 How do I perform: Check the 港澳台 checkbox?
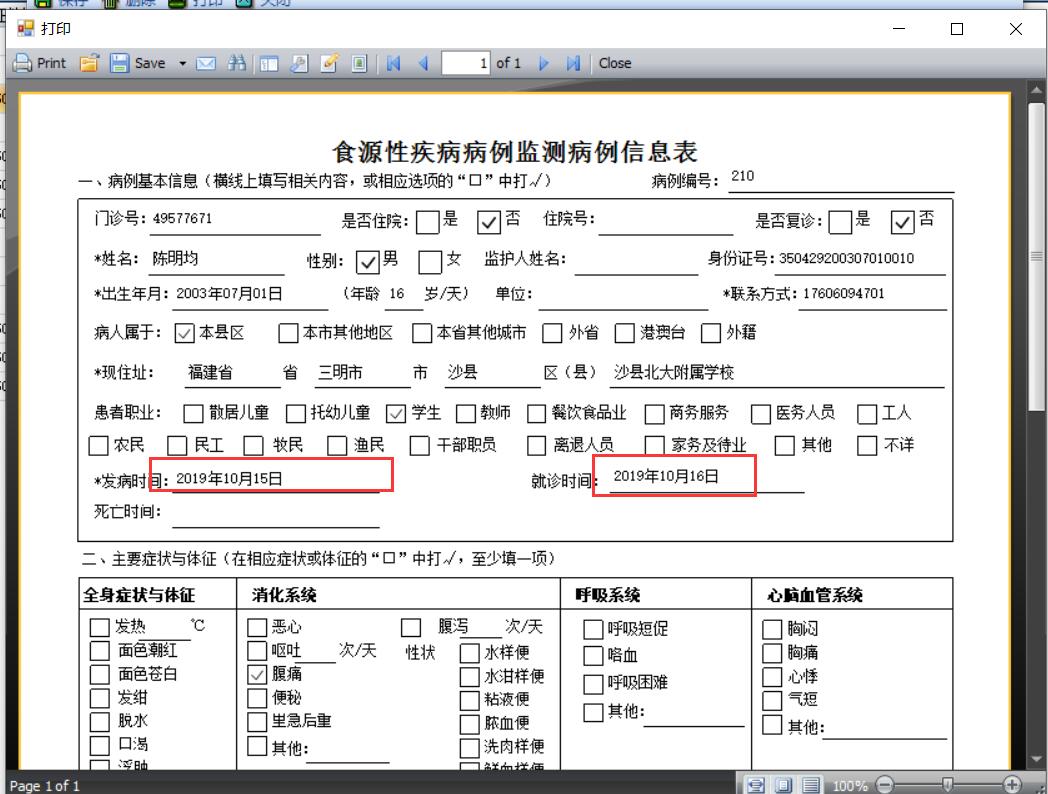[x=624, y=333]
